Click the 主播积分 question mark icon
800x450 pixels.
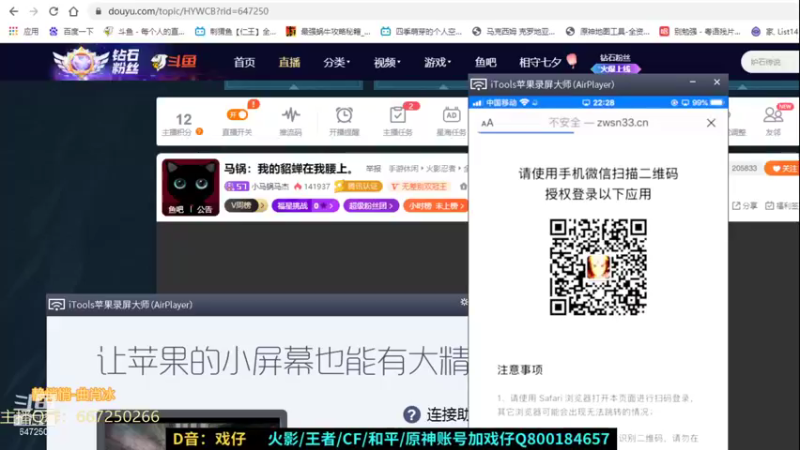tap(199, 132)
